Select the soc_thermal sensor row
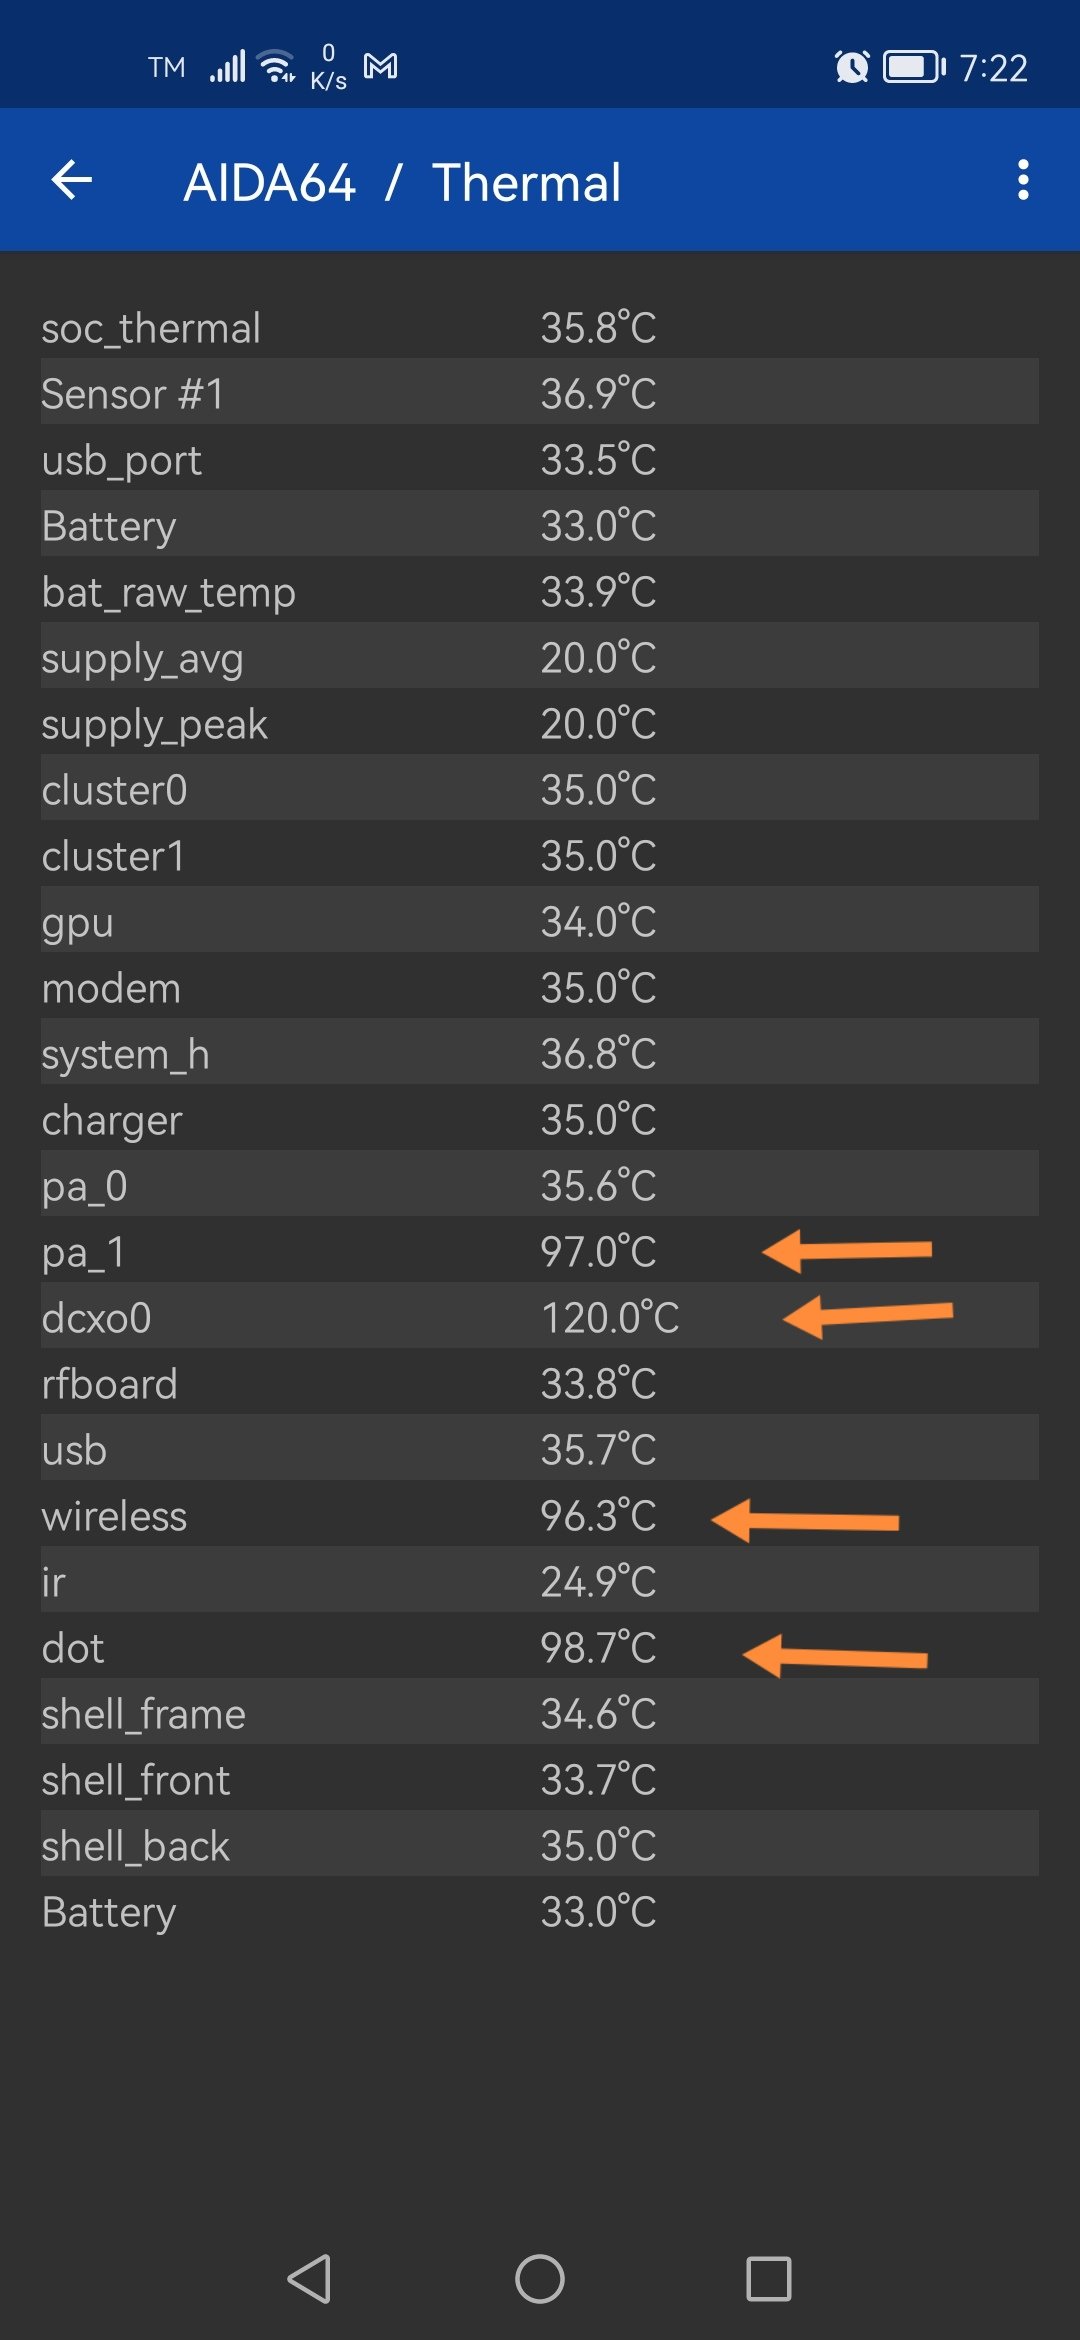 (x=540, y=327)
